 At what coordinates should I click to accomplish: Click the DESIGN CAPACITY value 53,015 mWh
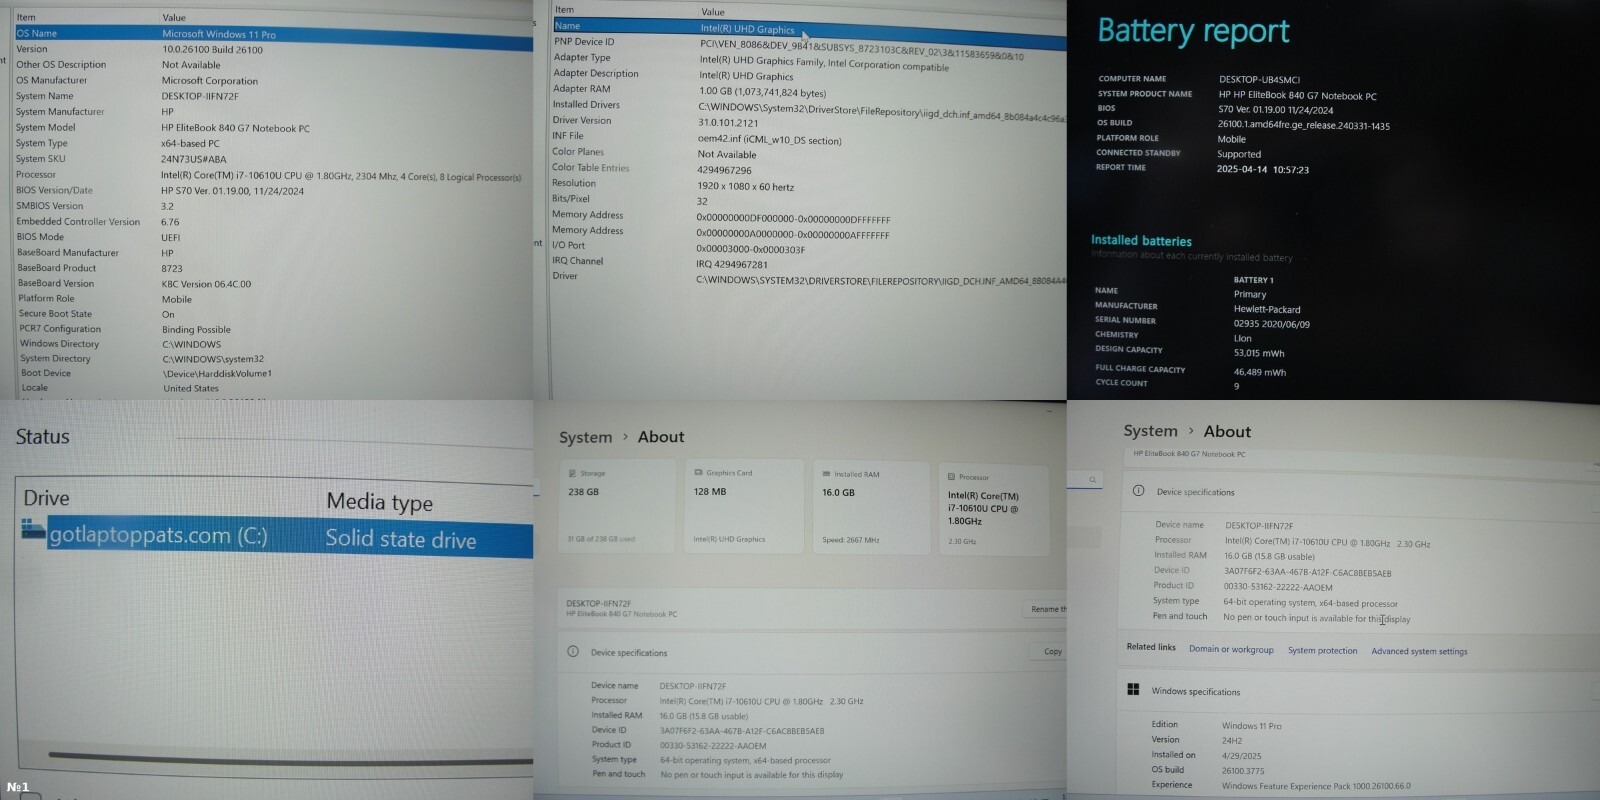[1259, 353]
